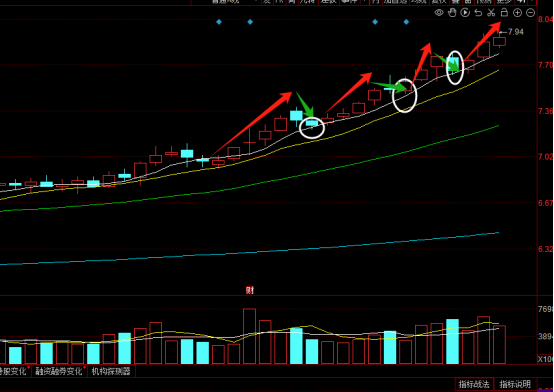This screenshot has width=554, height=392.
Task: Click the leftmost blue diamond event marker
Action: 219,22
